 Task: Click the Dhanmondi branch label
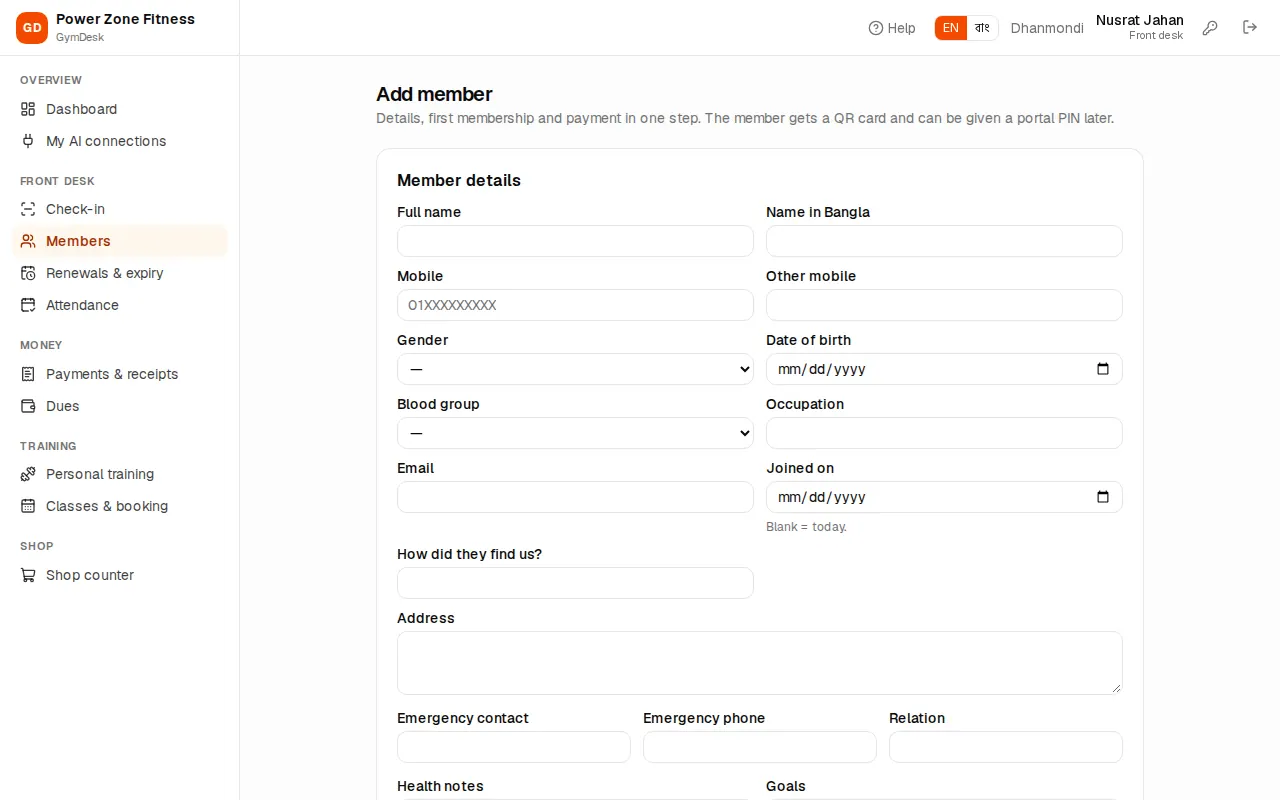pyautogui.click(x=1047, y=28)
